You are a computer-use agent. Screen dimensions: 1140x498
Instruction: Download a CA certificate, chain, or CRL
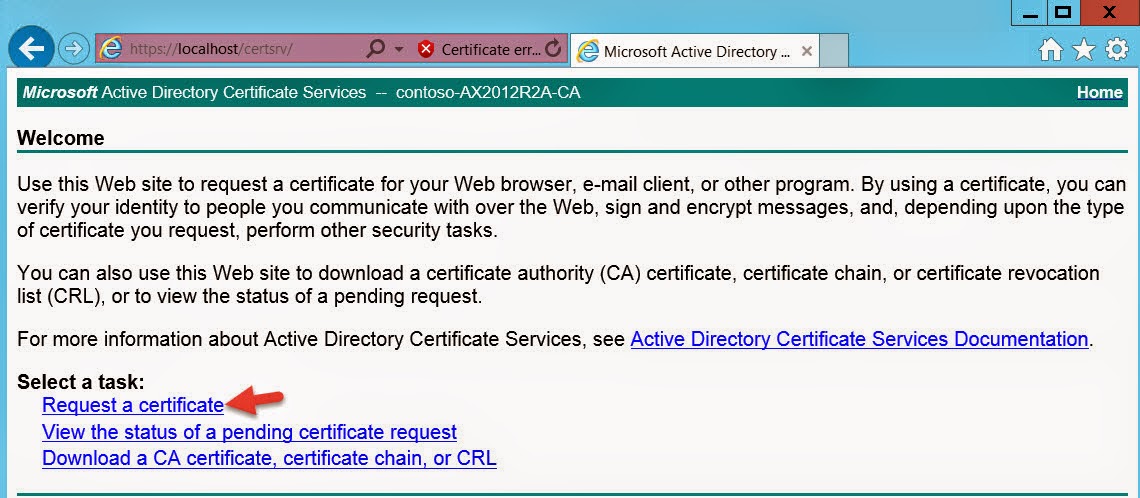(x=269, y=459)
